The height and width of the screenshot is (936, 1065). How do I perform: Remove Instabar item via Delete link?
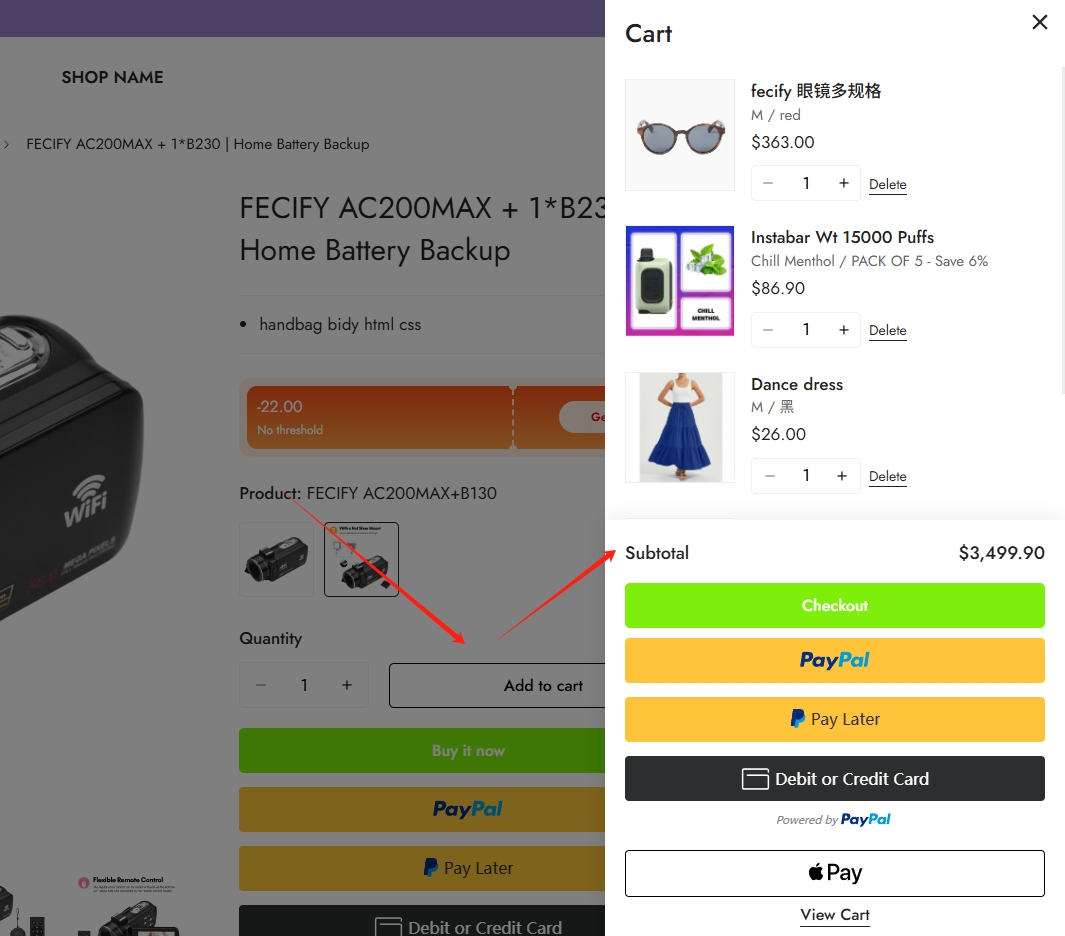pyautogui.click(x=888, y=331)
